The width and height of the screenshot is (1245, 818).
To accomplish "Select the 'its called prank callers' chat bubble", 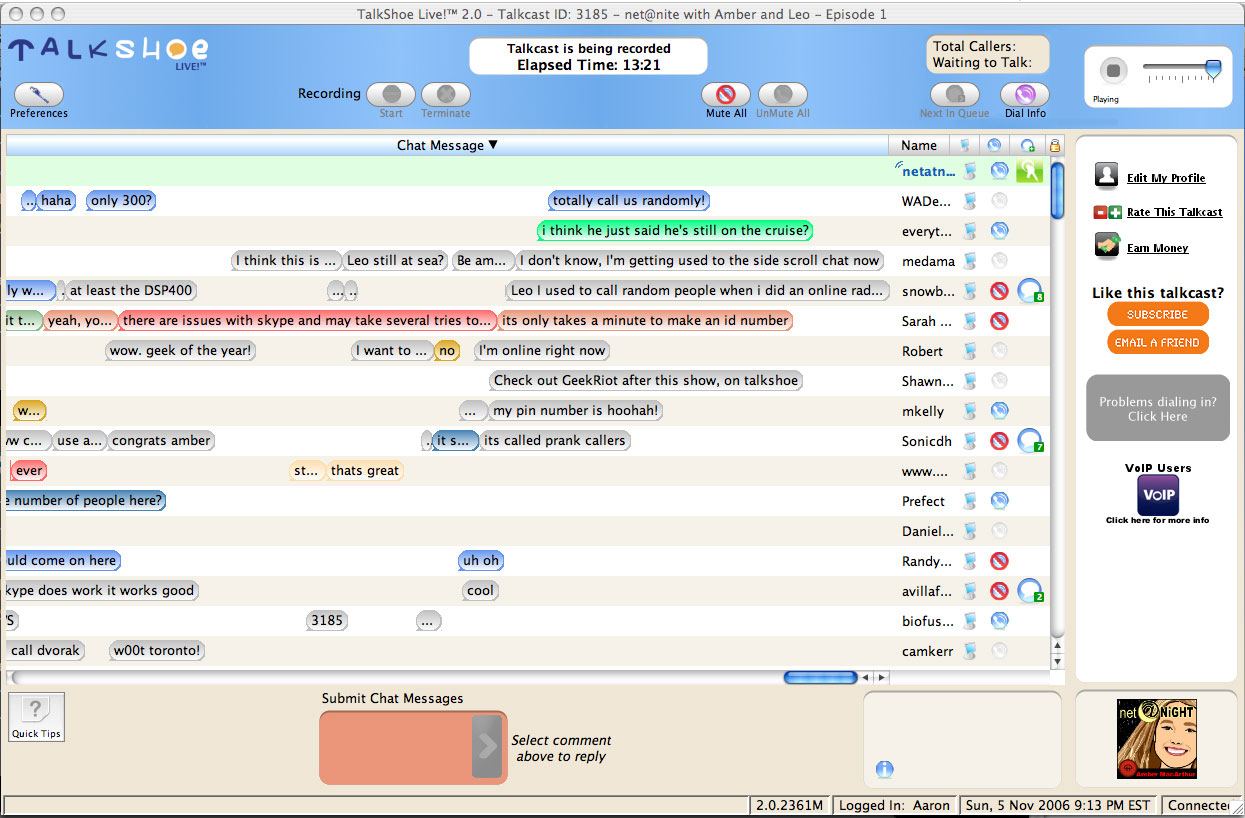I will click(x=554, y=440).
